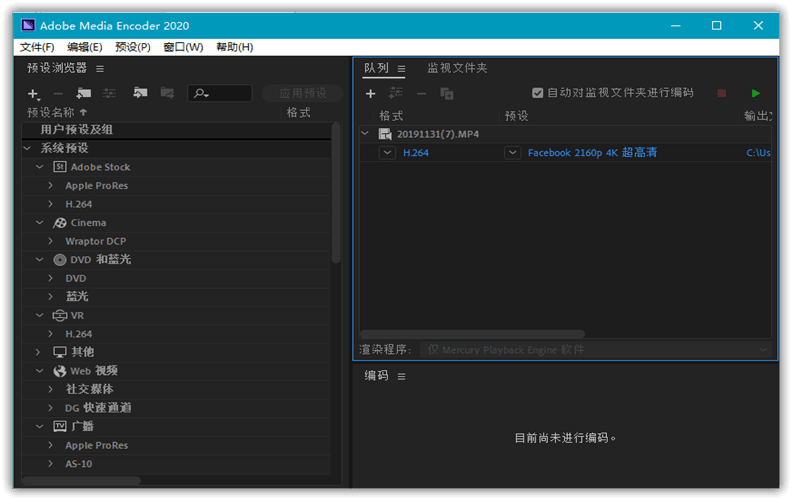Open the Facebook 2160p preset dropdown arrow
Screen dimensions: 792x500
click(x=513, y=153)
